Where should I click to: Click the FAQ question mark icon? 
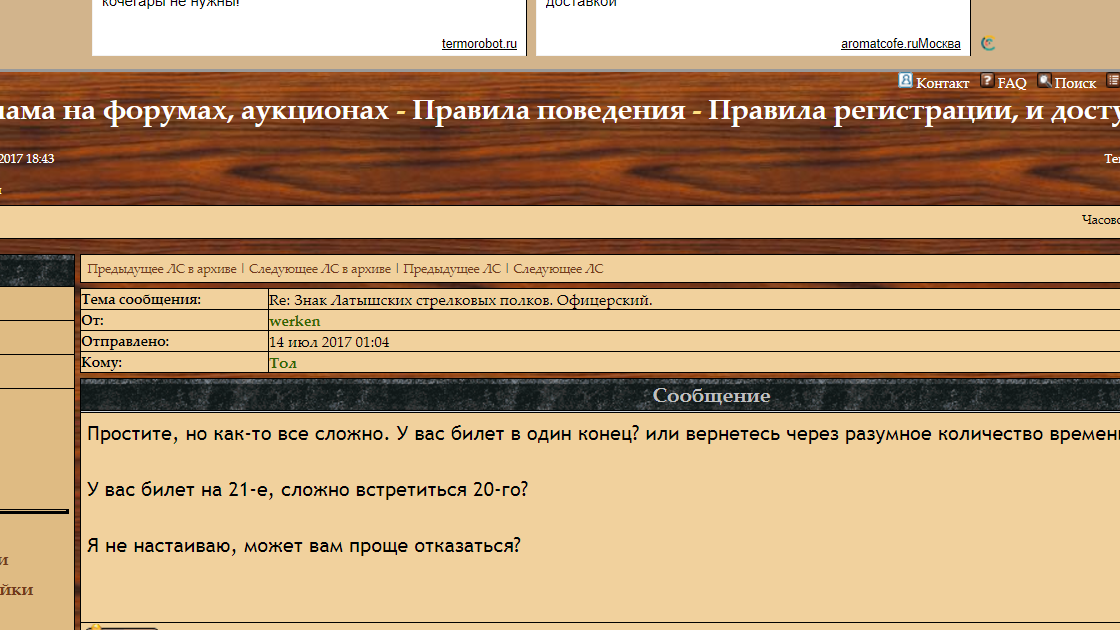[x=987, y=81]
